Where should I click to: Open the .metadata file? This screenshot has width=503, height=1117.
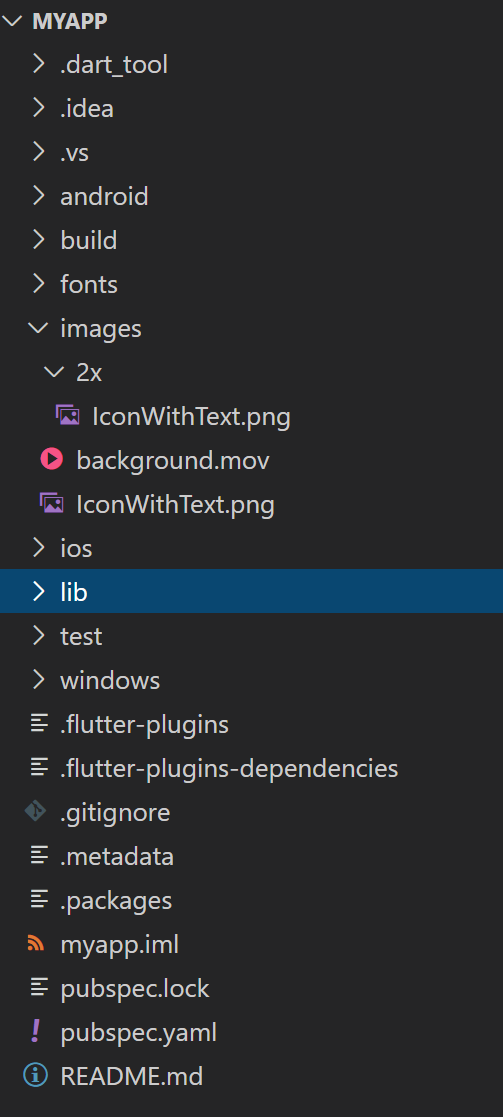click(252, 856)
